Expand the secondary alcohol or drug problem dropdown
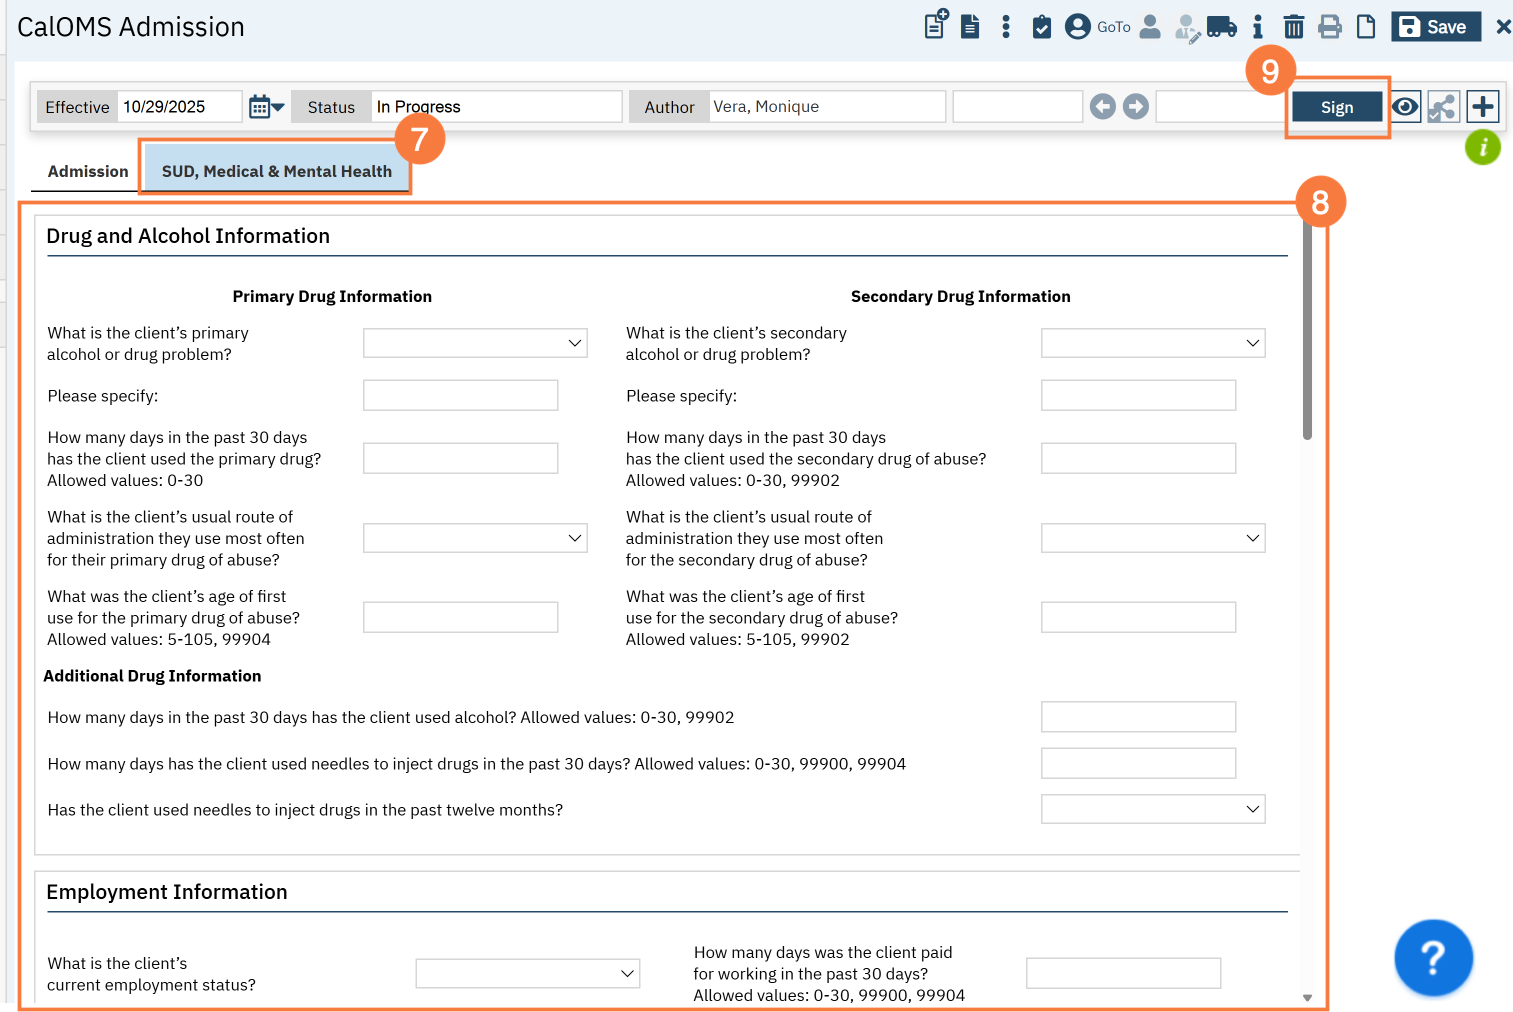 tap(1152, 343)
